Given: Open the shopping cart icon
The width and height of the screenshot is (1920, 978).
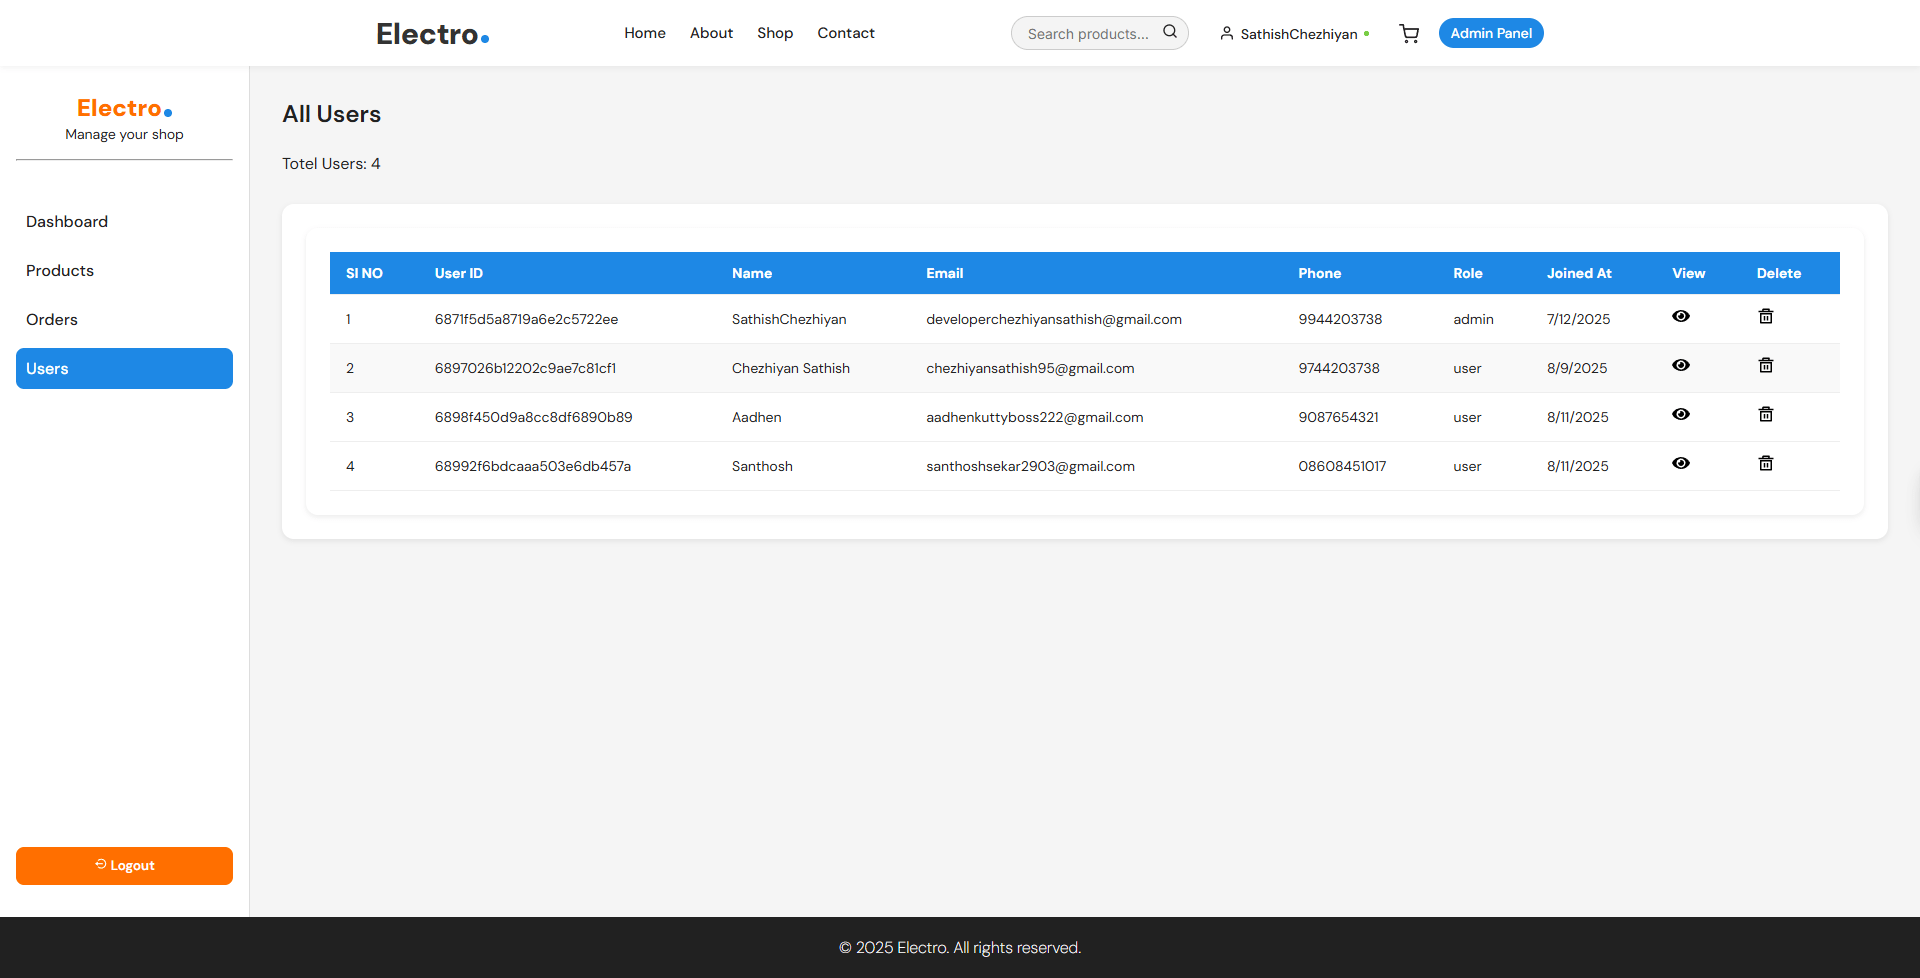Looking at the screenshot, I should [x=1409, y=34].
